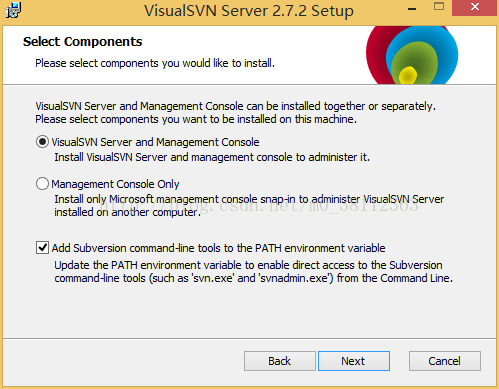Click the 'Install only Microsoft management console snap-in' description
This screenshot has width=499, height=389.
[249, 206]
